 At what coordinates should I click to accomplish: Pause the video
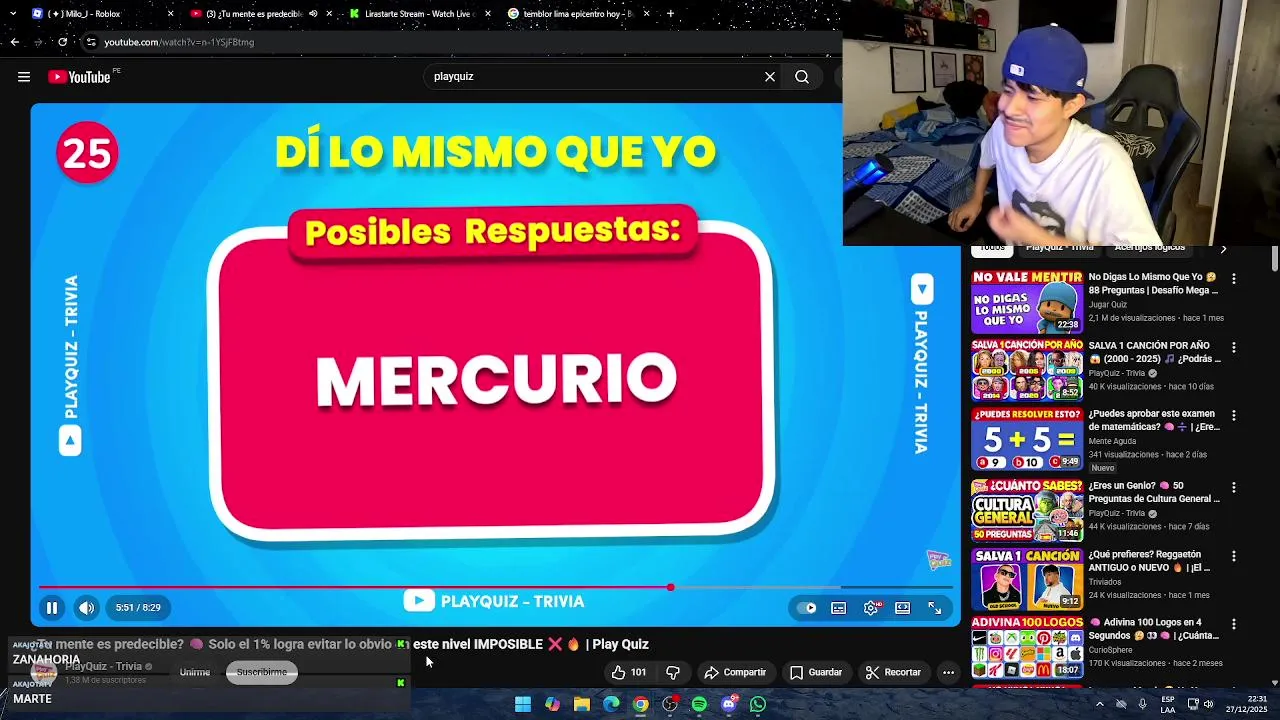coord(52,607)
